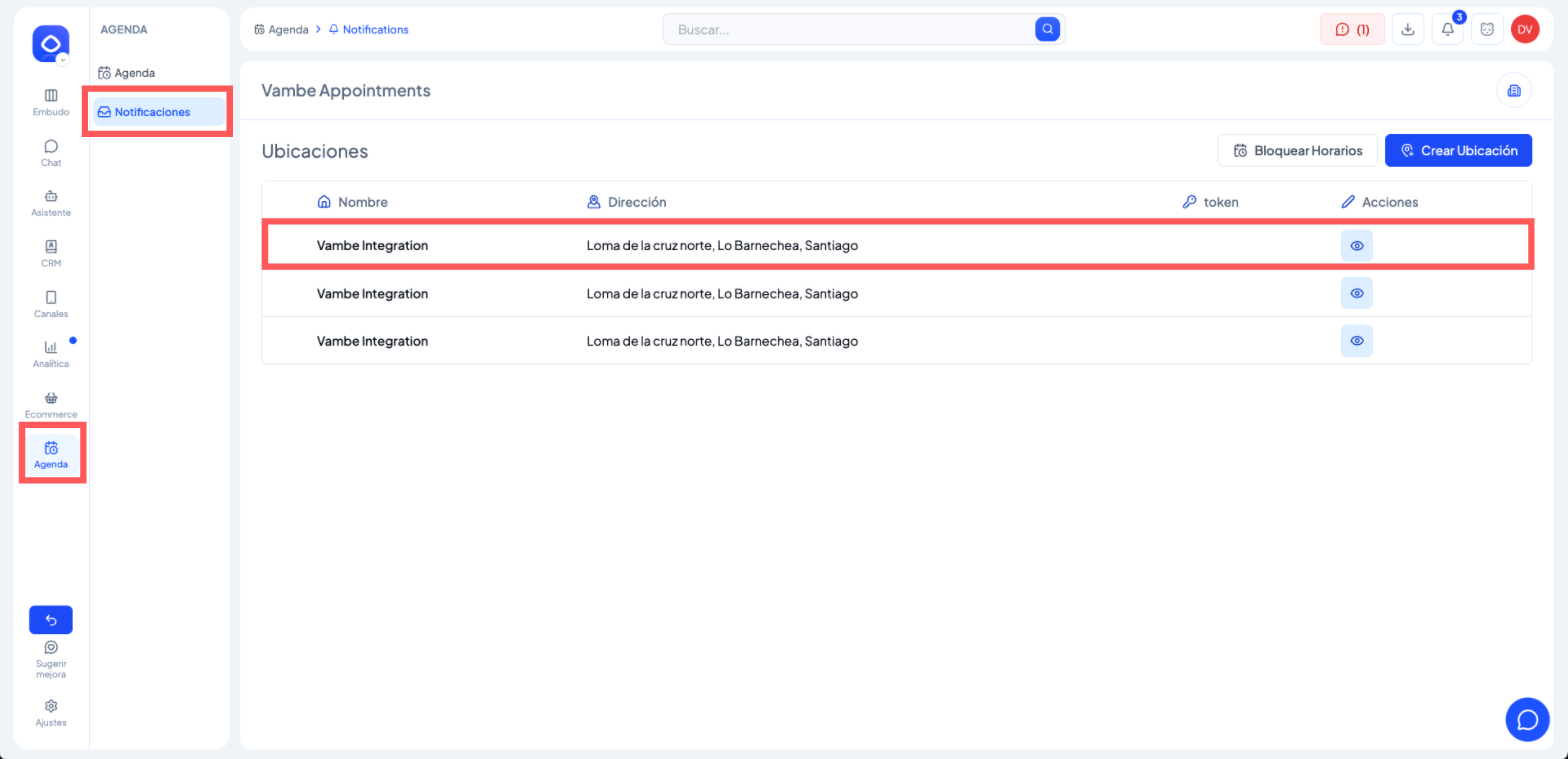Expand the workspace dropdown under the logo
The height and width of the screenshot is (759, 1568).
(63, 60)
